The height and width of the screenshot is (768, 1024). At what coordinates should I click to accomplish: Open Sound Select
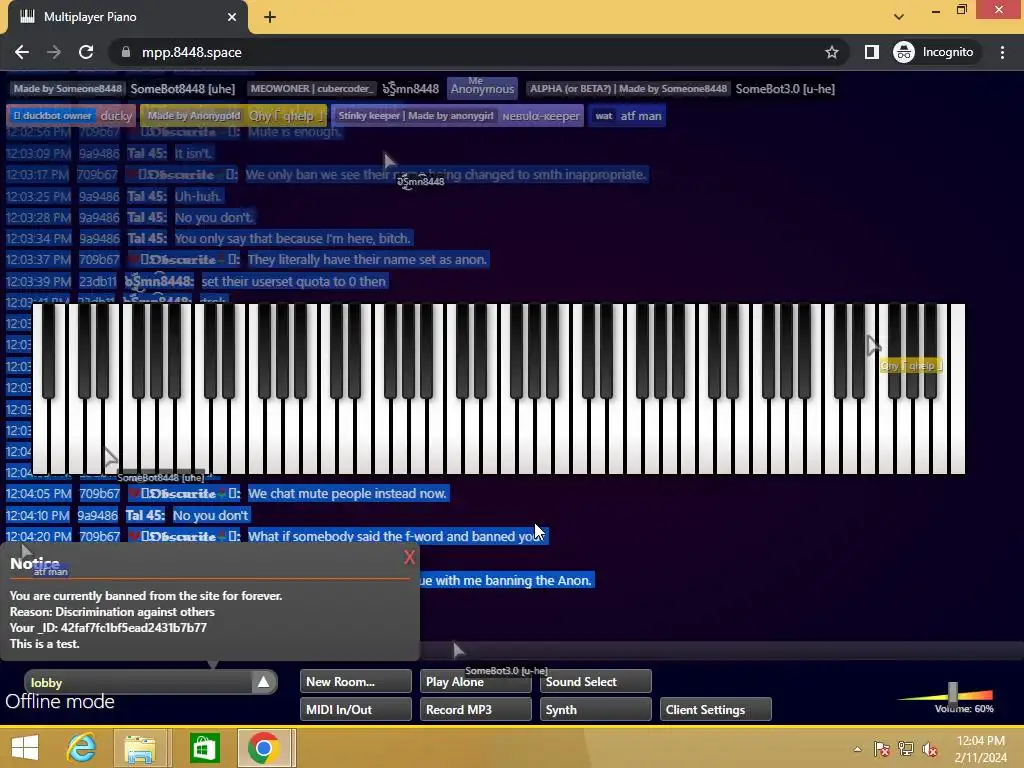click(595, 681)
